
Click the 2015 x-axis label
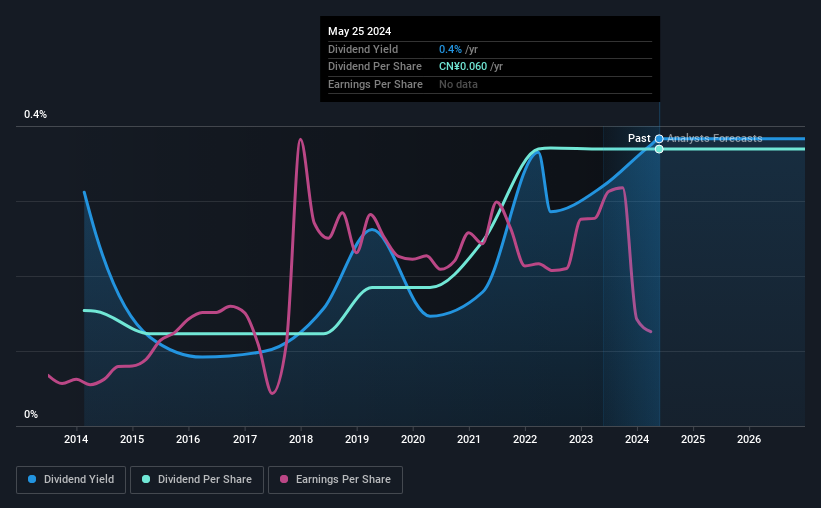pos(132,439)
